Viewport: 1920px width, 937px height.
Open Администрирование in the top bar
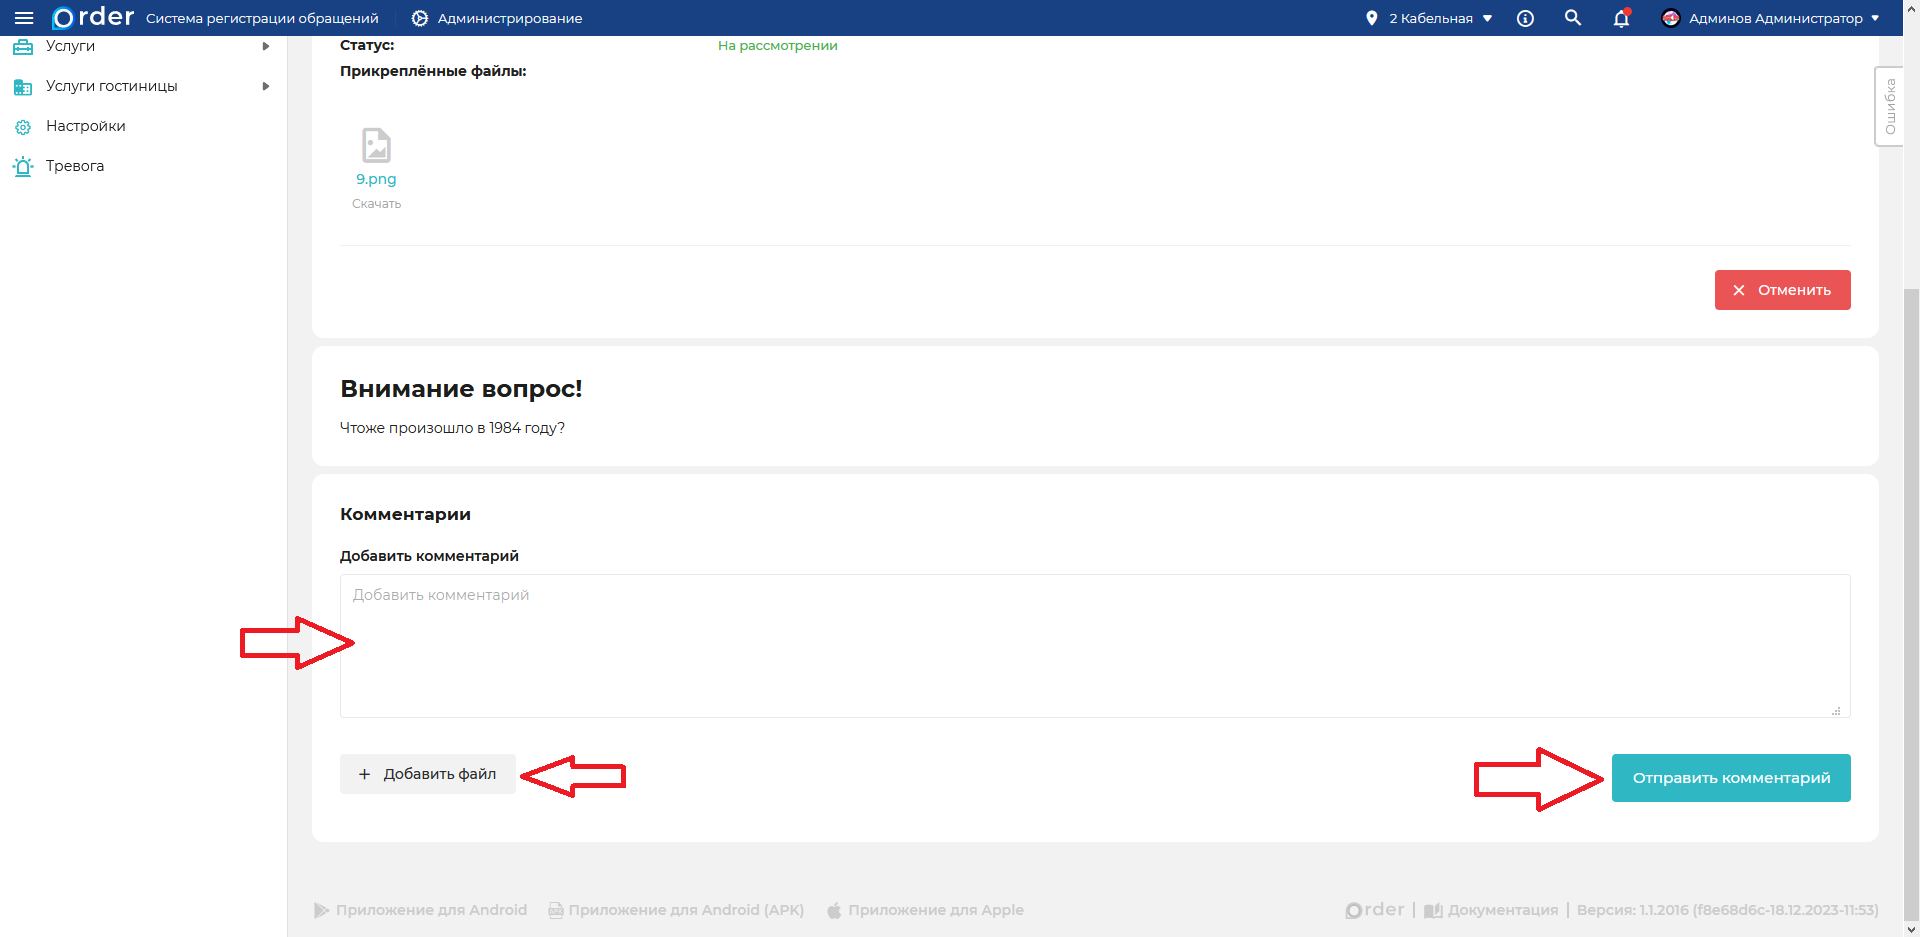coord(497,18)
